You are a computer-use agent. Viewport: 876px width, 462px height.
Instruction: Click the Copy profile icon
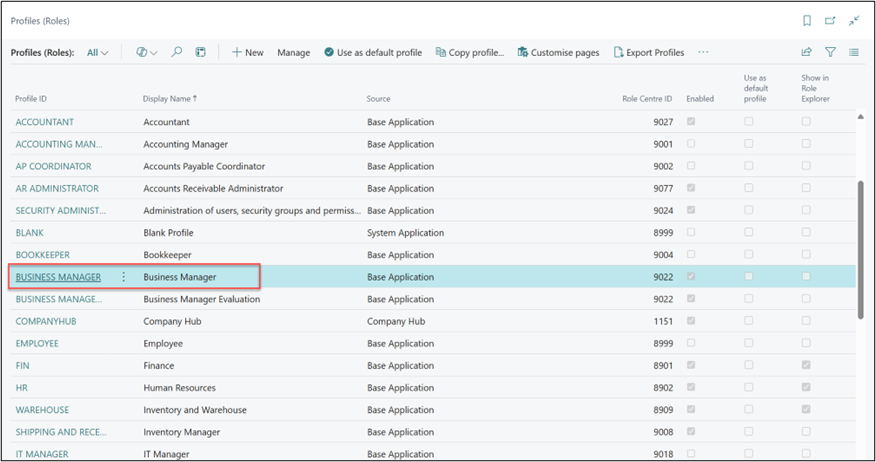(x=441, y=52)
